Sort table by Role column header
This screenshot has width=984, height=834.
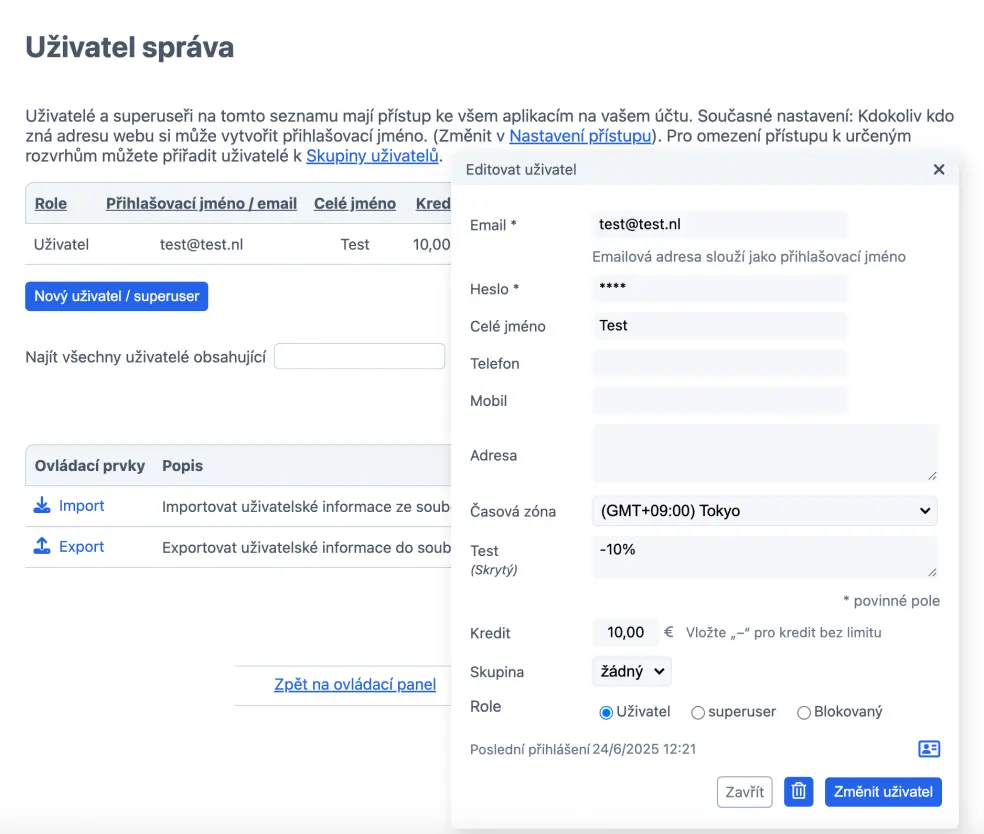[x=51, y=204]
